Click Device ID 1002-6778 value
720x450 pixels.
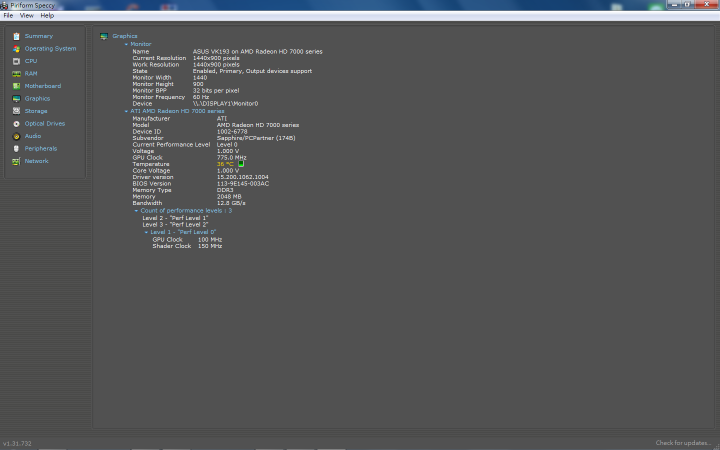(x=232, y=131)
